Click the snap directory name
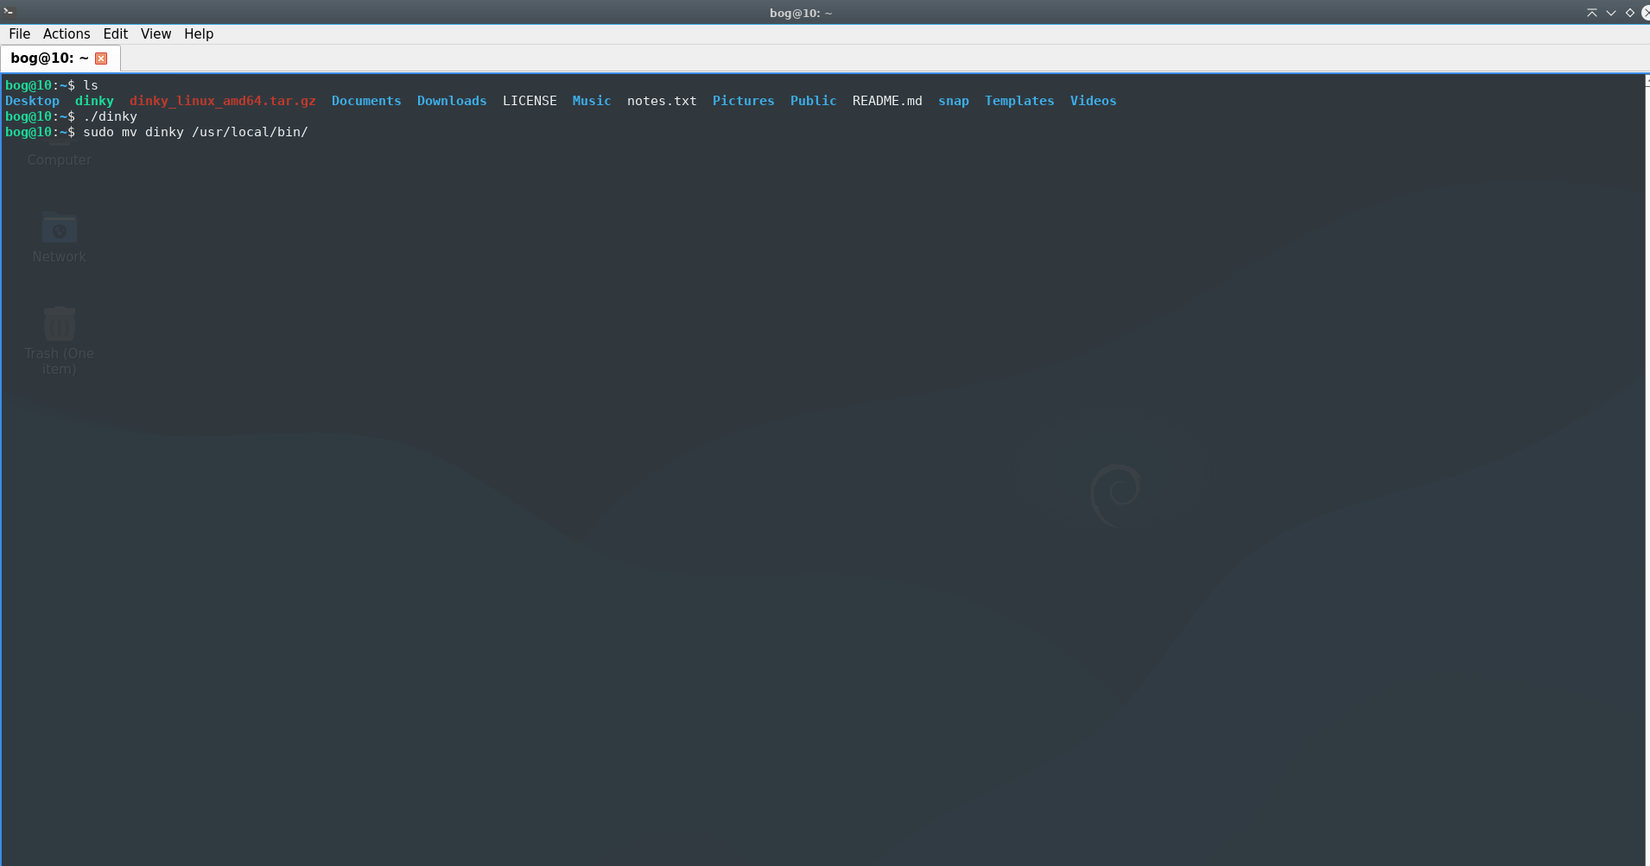 coord(953,101)
